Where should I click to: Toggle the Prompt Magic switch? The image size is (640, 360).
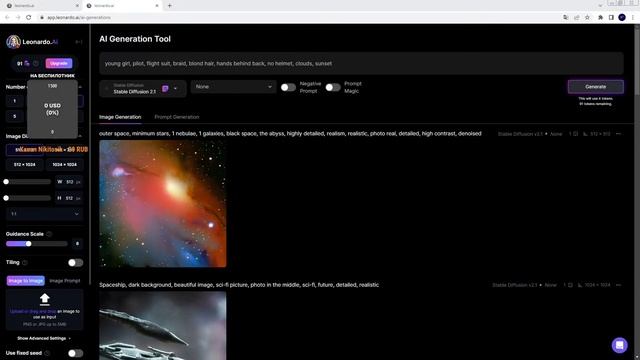(x=333, y=87)
